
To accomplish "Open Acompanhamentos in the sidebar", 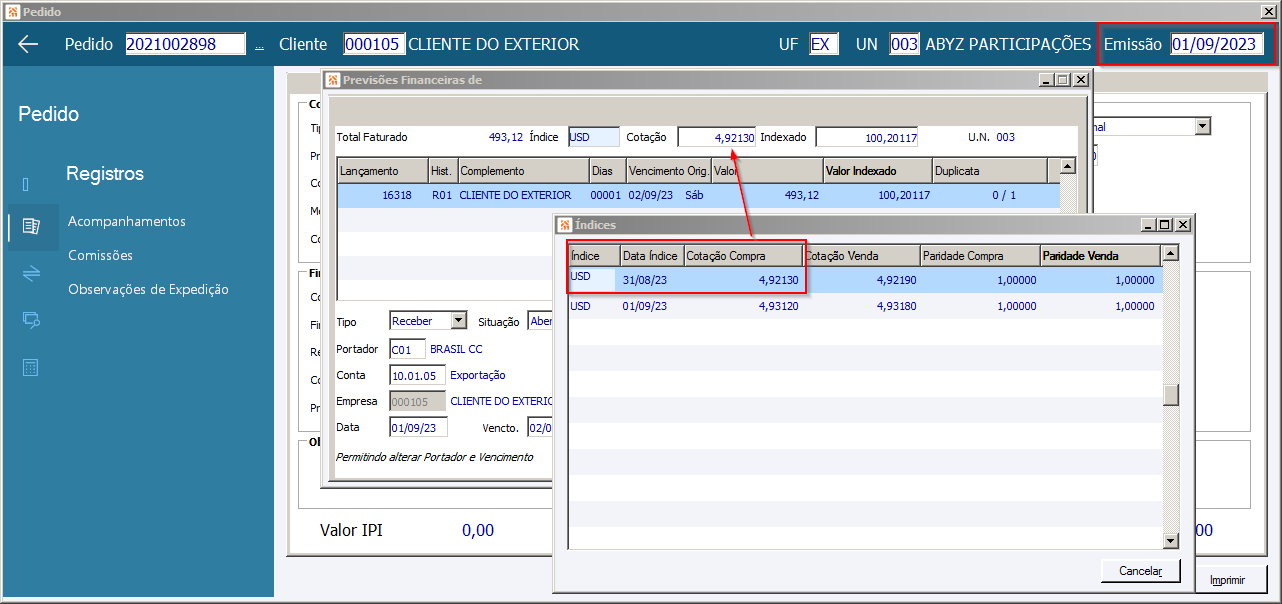I will click(127, 221).
